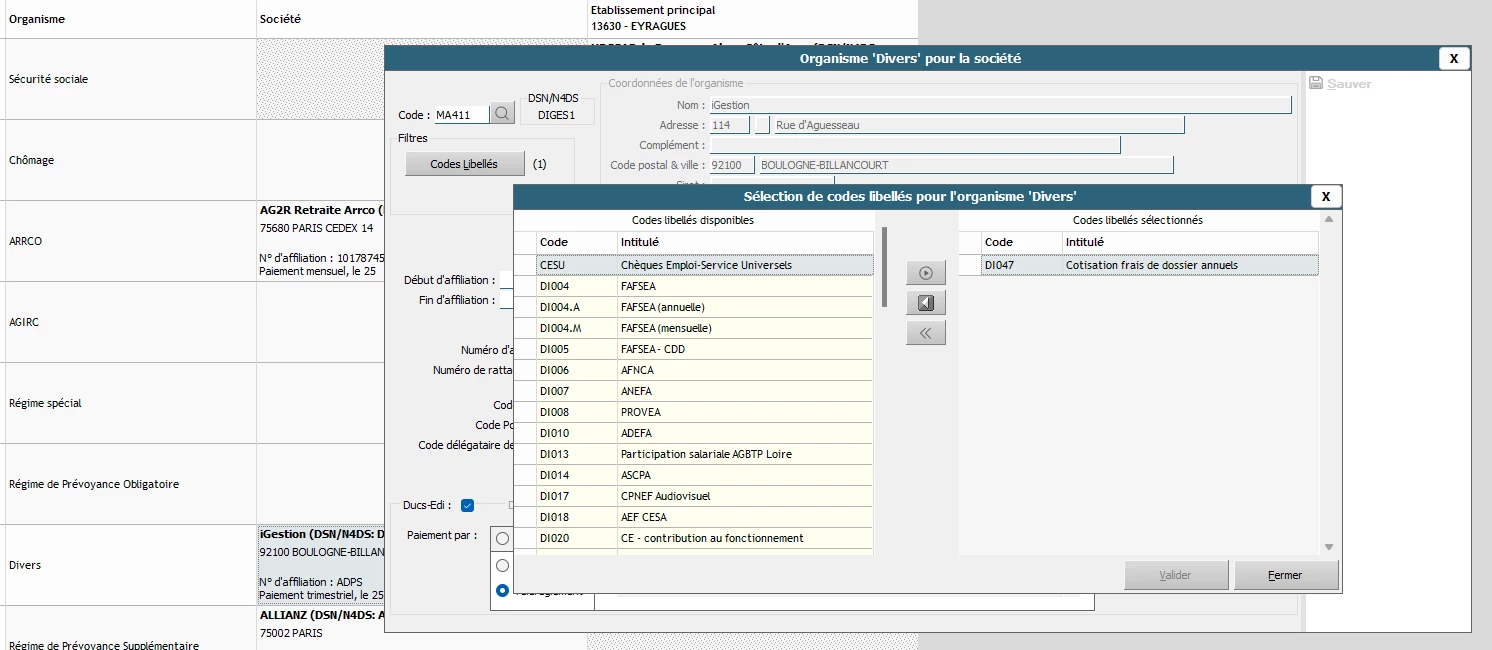Close the 'Sélection de codes libellés' dialog
1492x650 pixels.
1325,197
